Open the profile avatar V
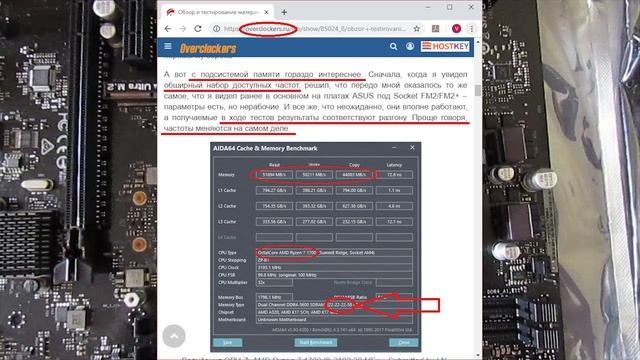 (456, 29)
